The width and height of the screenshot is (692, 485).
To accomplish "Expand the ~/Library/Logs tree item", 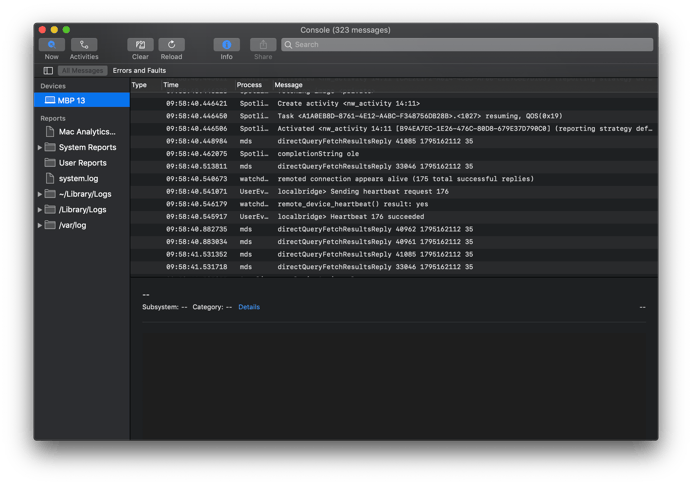I will pyautogui.click(x=40, y=194).
